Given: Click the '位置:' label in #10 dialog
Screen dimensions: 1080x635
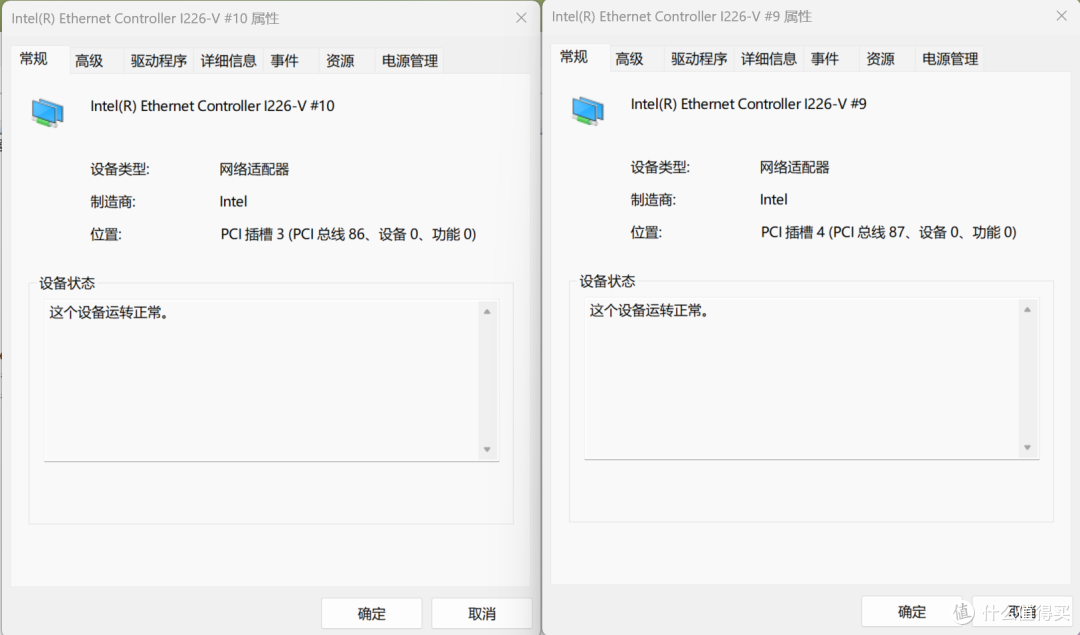Looking at the screenshot, I should click(105, 234).
